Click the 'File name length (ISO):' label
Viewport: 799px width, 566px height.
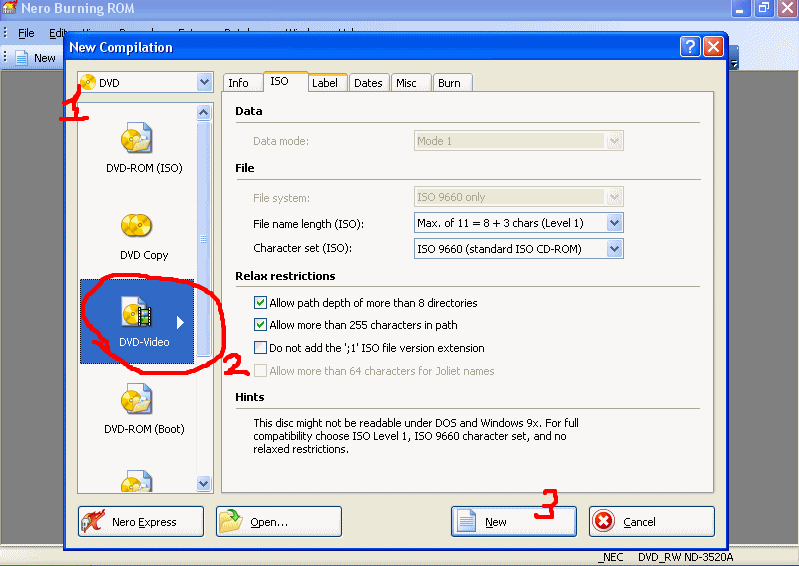tap(308, 224)
